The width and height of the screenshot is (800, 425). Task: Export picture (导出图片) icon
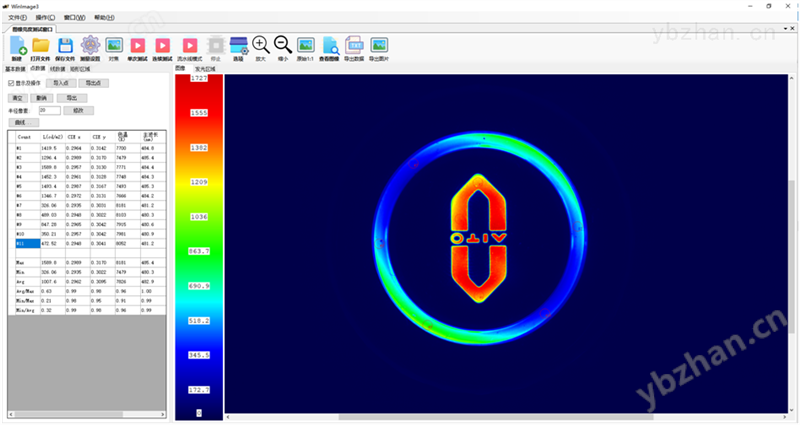click(x=379, y=45)
